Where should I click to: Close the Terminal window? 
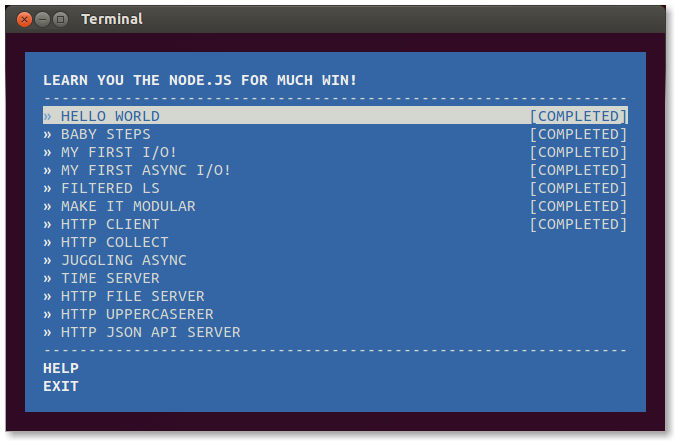[25, 19]
